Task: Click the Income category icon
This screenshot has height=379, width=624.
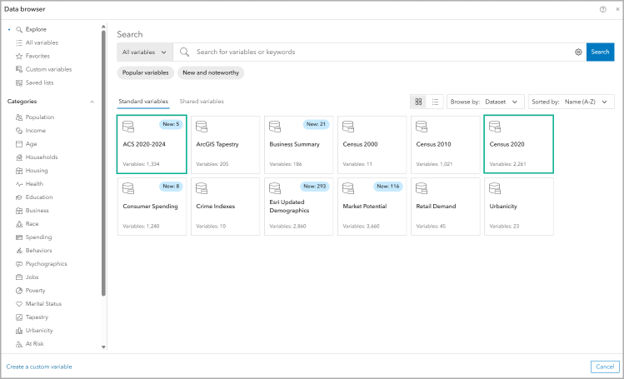Action: [x=19, y=131]
